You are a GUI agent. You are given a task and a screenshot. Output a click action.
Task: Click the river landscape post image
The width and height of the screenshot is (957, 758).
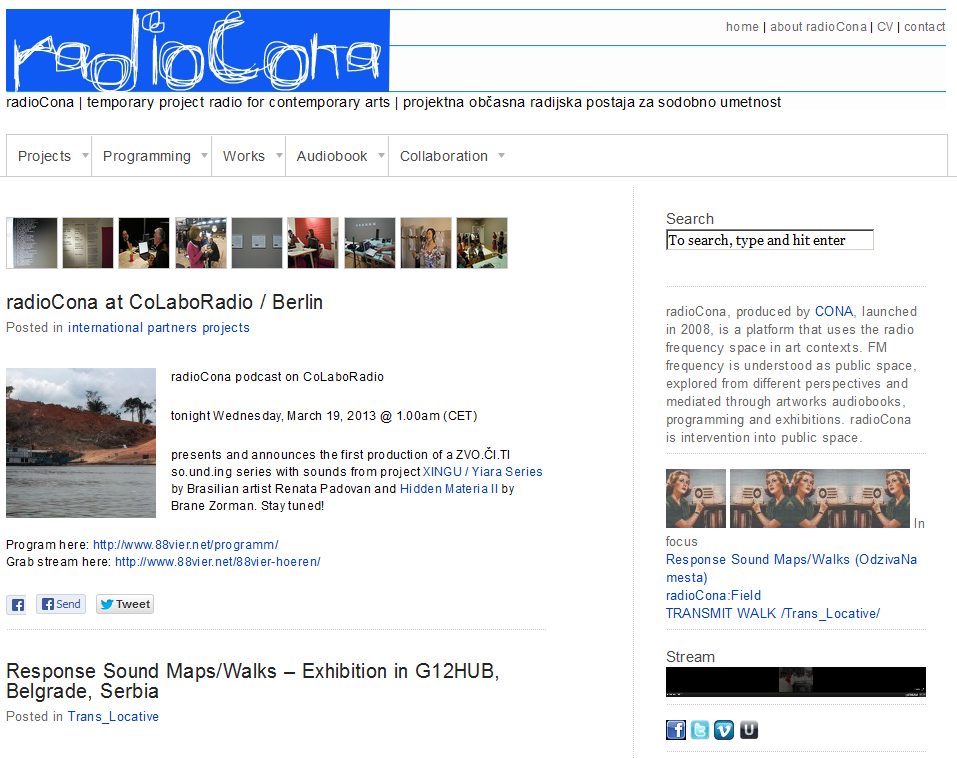click(x=81, y=442)
